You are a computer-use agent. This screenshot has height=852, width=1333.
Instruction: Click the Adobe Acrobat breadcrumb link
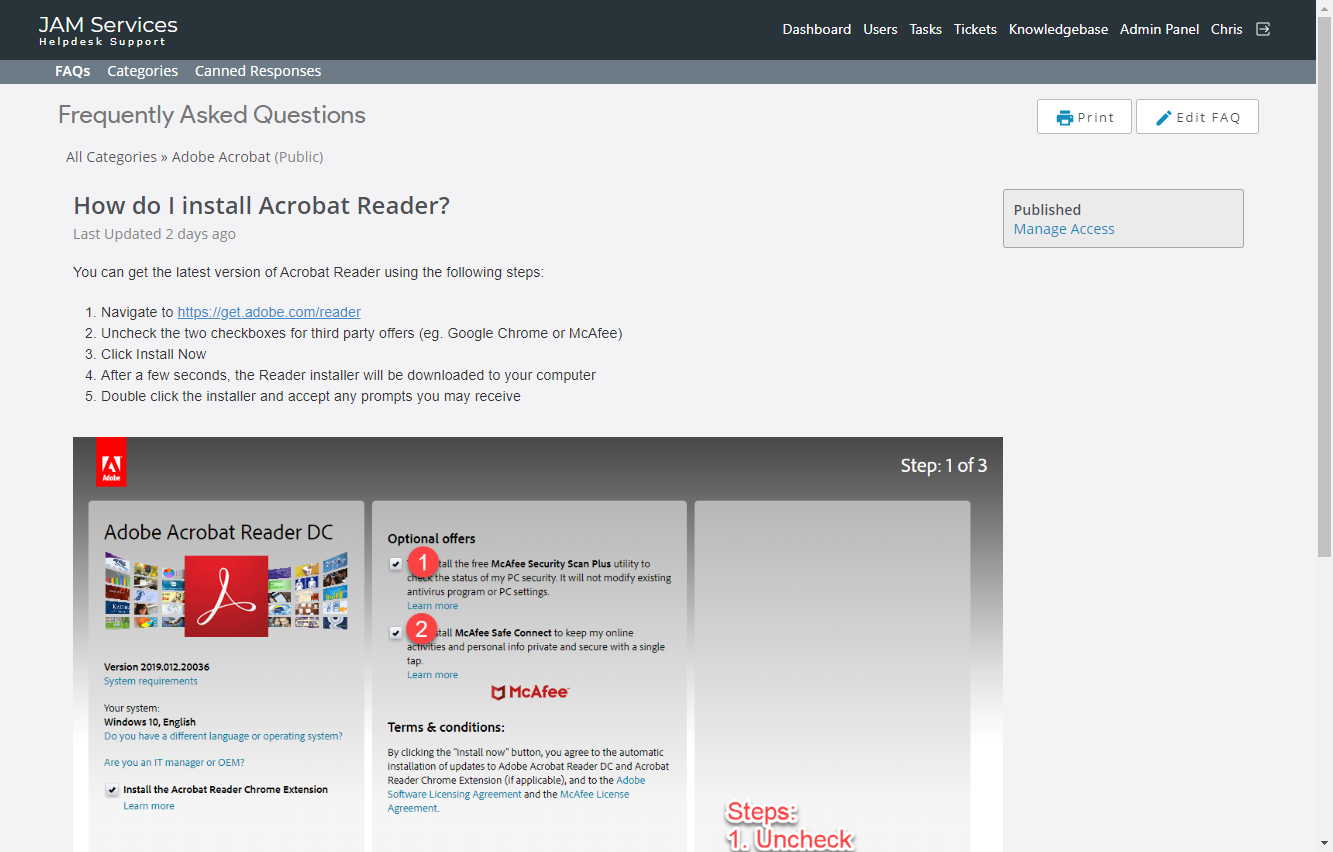click(221, 157)
